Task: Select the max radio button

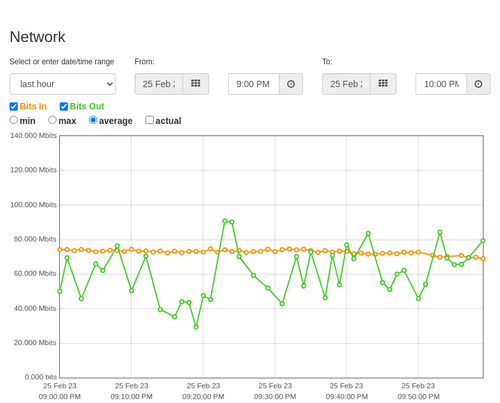Action: click(52, 120)
